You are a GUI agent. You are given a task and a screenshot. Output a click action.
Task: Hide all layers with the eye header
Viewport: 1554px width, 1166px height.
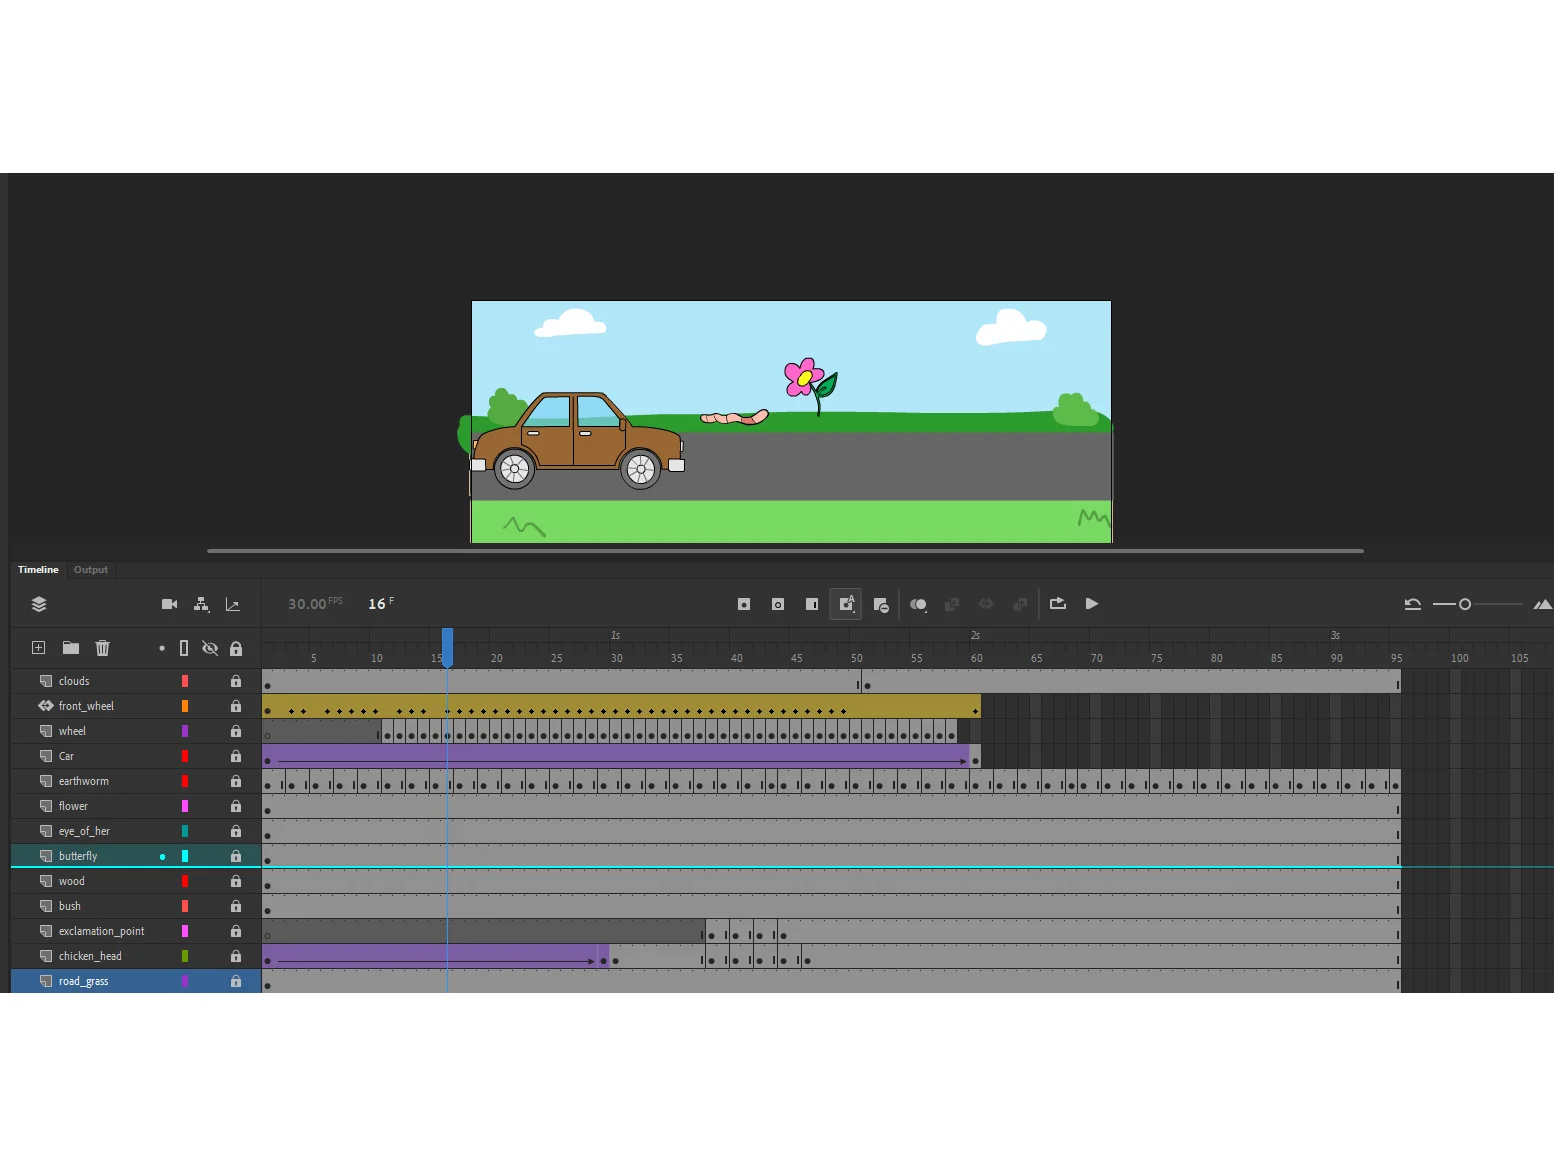(x=210, y=648)
